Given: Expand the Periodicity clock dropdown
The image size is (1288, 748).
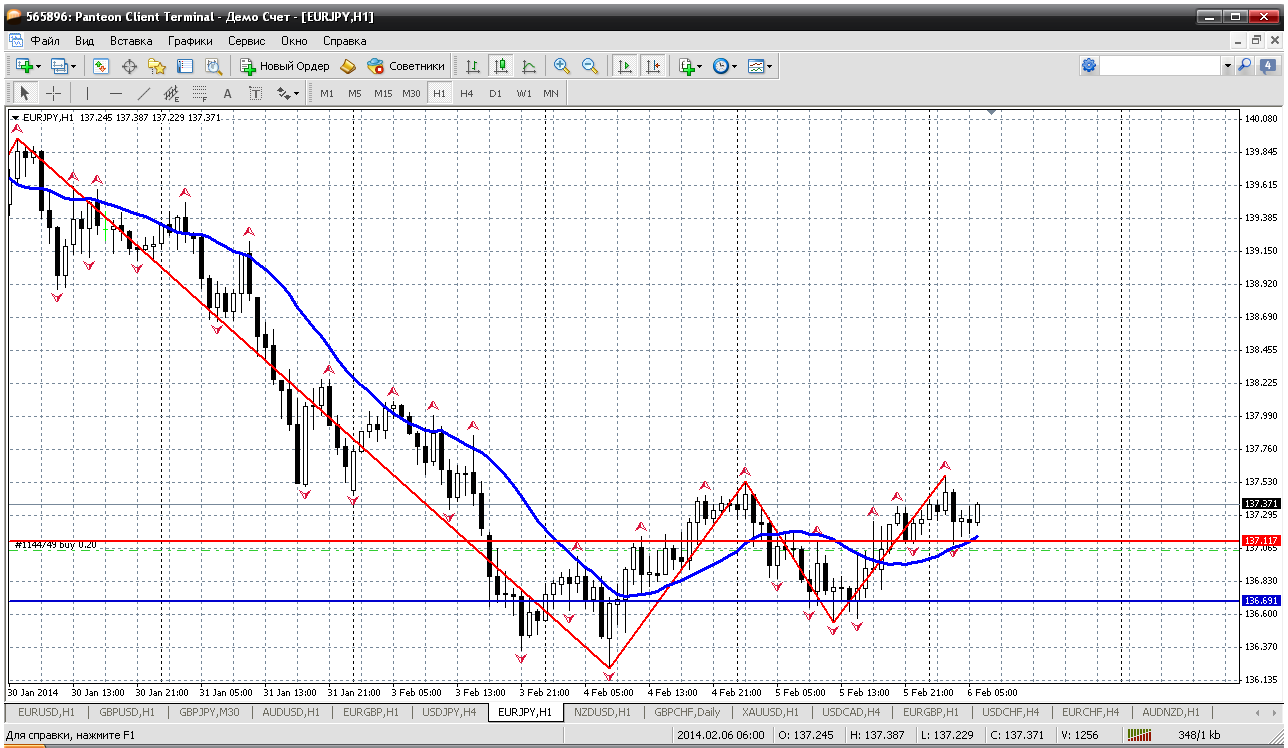Looking at the screenshot, I should (734, 66).
